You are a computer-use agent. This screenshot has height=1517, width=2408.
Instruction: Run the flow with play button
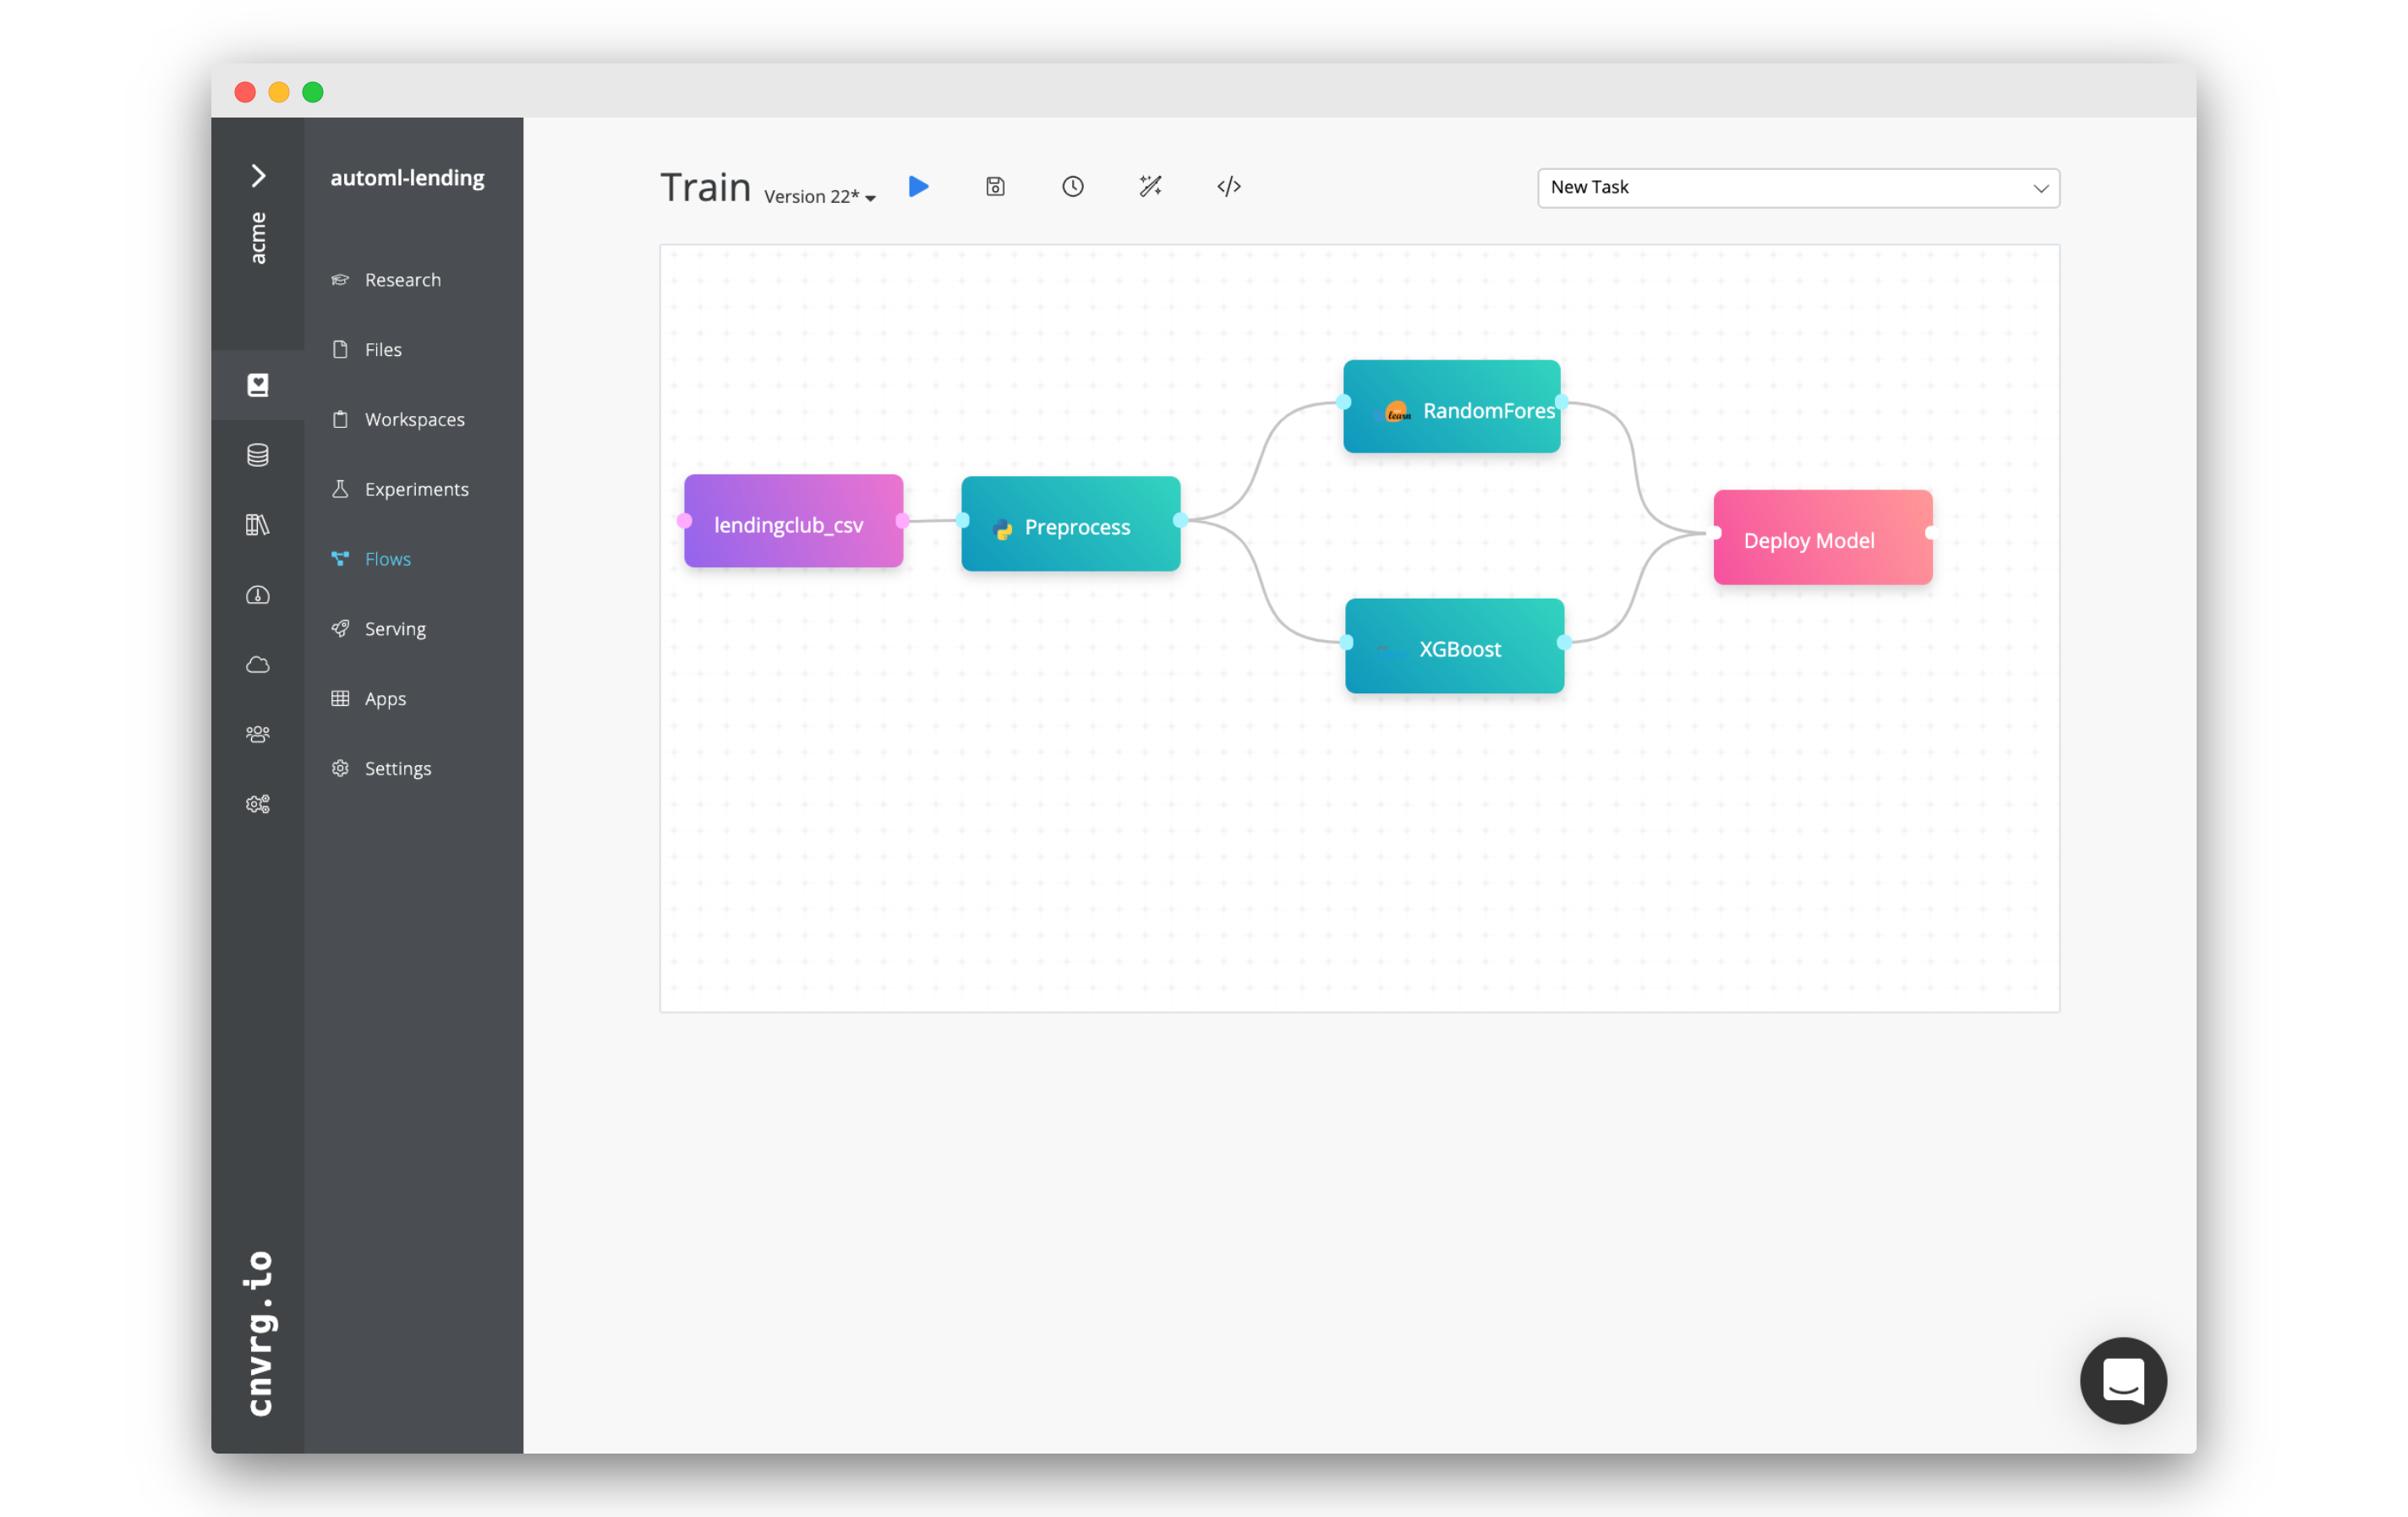pos(918,187)
